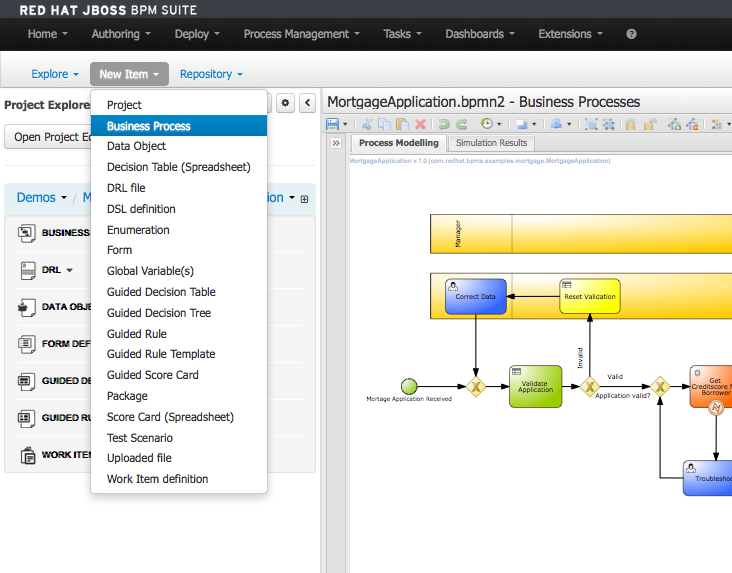Click the clock icon in the toolbar
The width and height of the screenshot is (732, 573).
pyautogui.click(x=486, y=124)
